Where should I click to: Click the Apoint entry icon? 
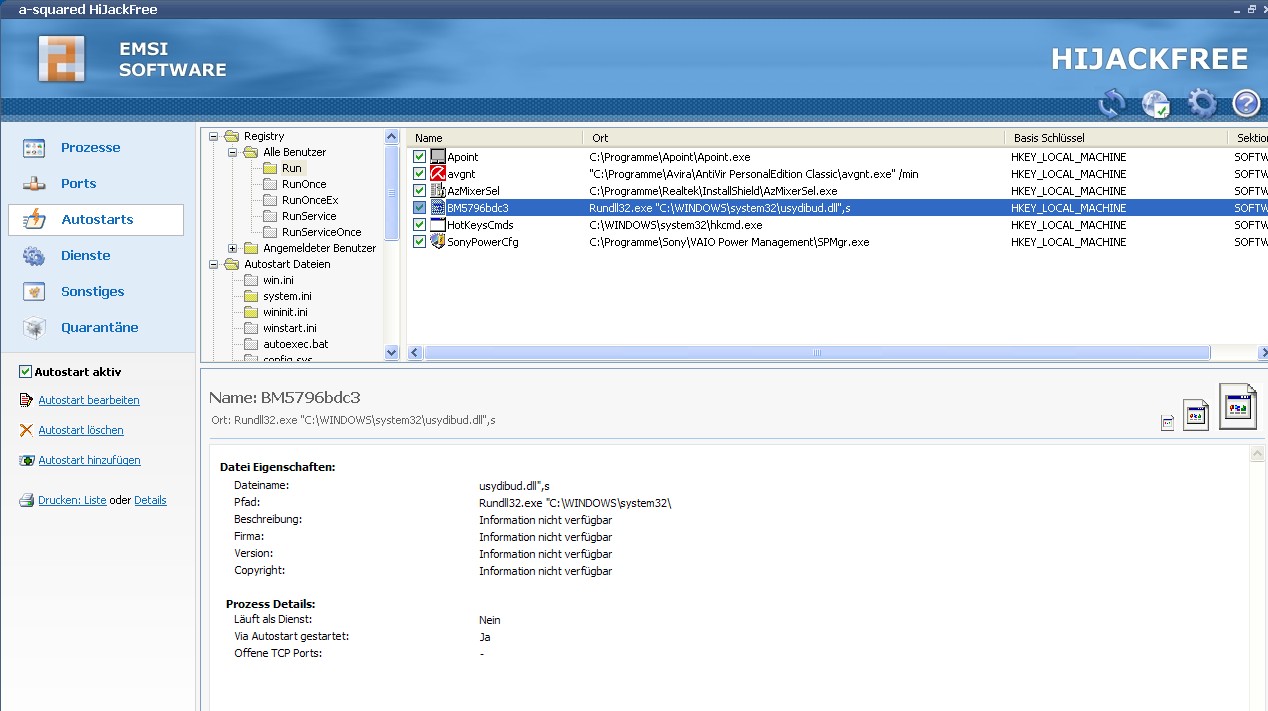[438, 157]
